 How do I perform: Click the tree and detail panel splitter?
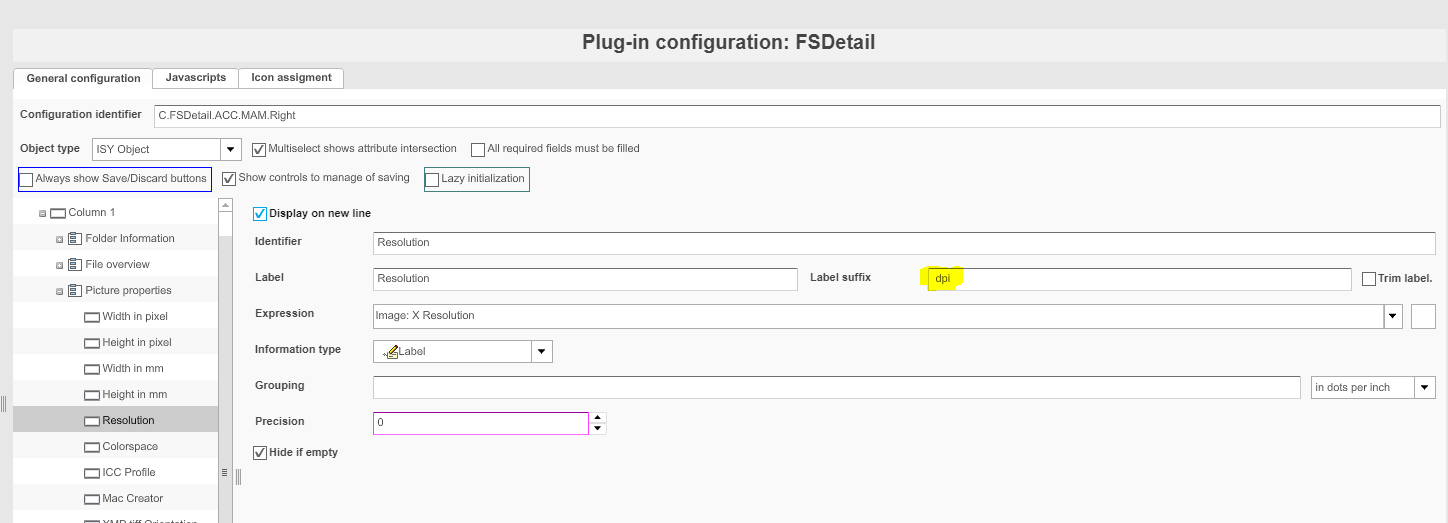[x=238, y=478]
